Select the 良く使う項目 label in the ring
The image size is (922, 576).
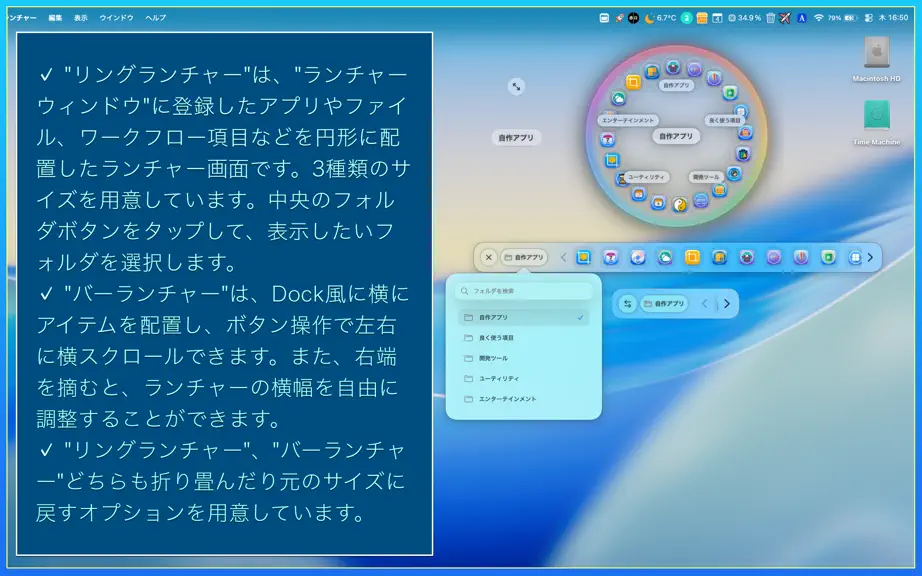coord(724,120)
